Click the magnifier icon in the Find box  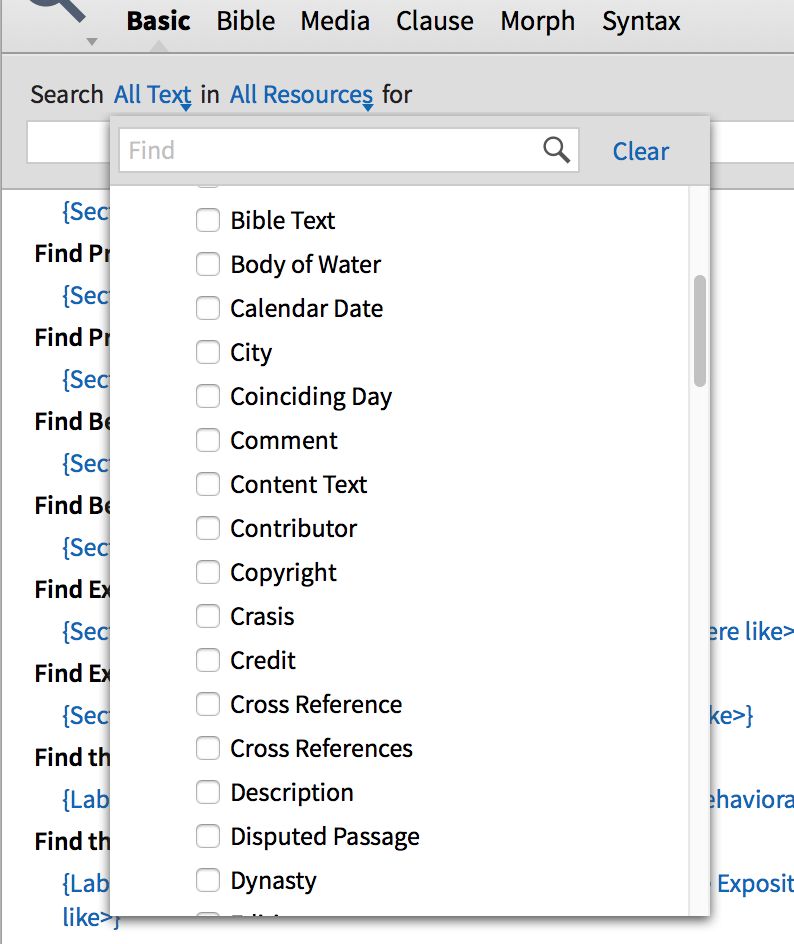click(x=557, y=150)
